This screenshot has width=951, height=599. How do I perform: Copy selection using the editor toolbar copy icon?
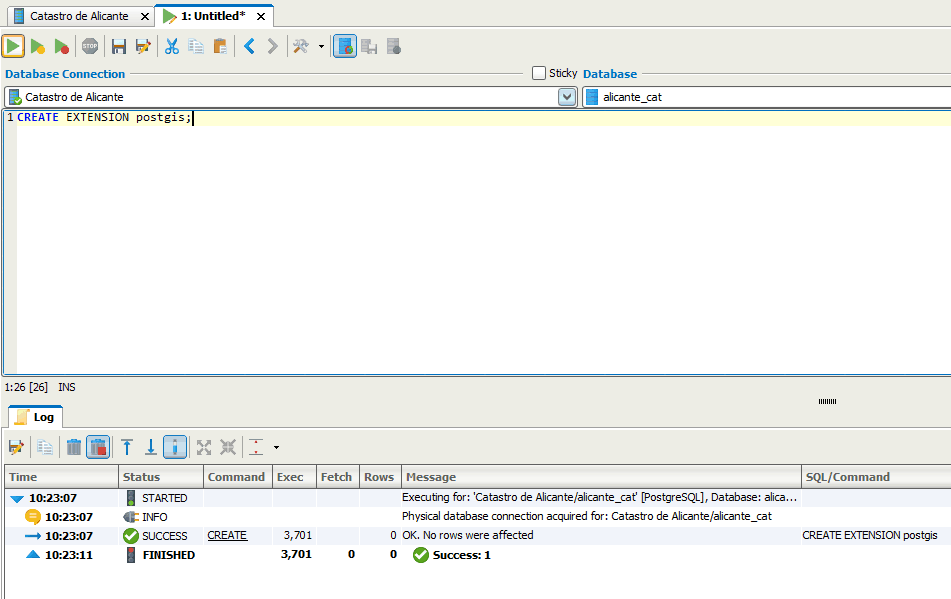[x=195, y=47]
